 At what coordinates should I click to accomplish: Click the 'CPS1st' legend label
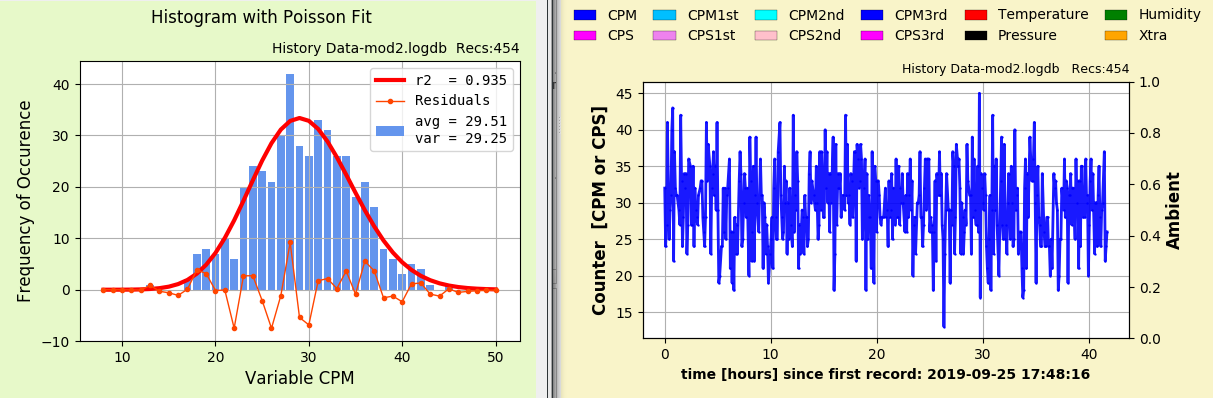point(711,35)
